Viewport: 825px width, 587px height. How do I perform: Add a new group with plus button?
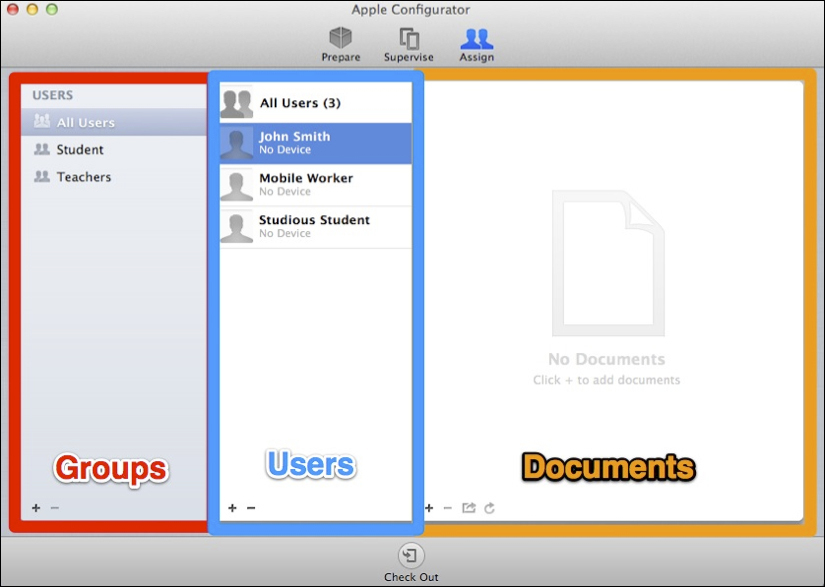tap(36, 508)
